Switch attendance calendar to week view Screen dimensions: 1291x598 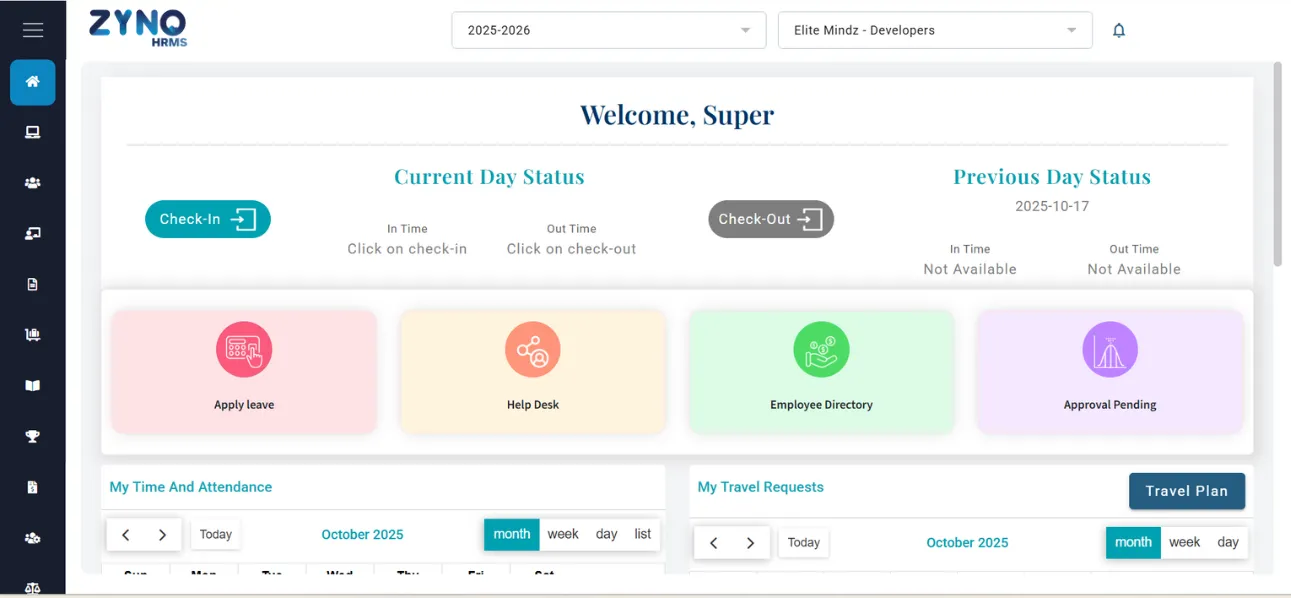563,534
